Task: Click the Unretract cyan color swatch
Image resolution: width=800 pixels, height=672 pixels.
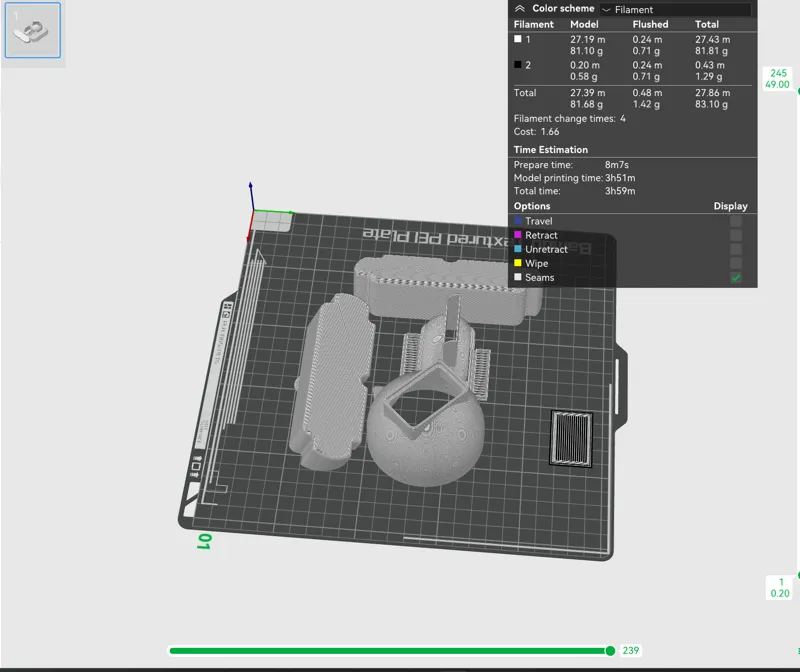Action: pyautogui.click(x=518, y=249)
